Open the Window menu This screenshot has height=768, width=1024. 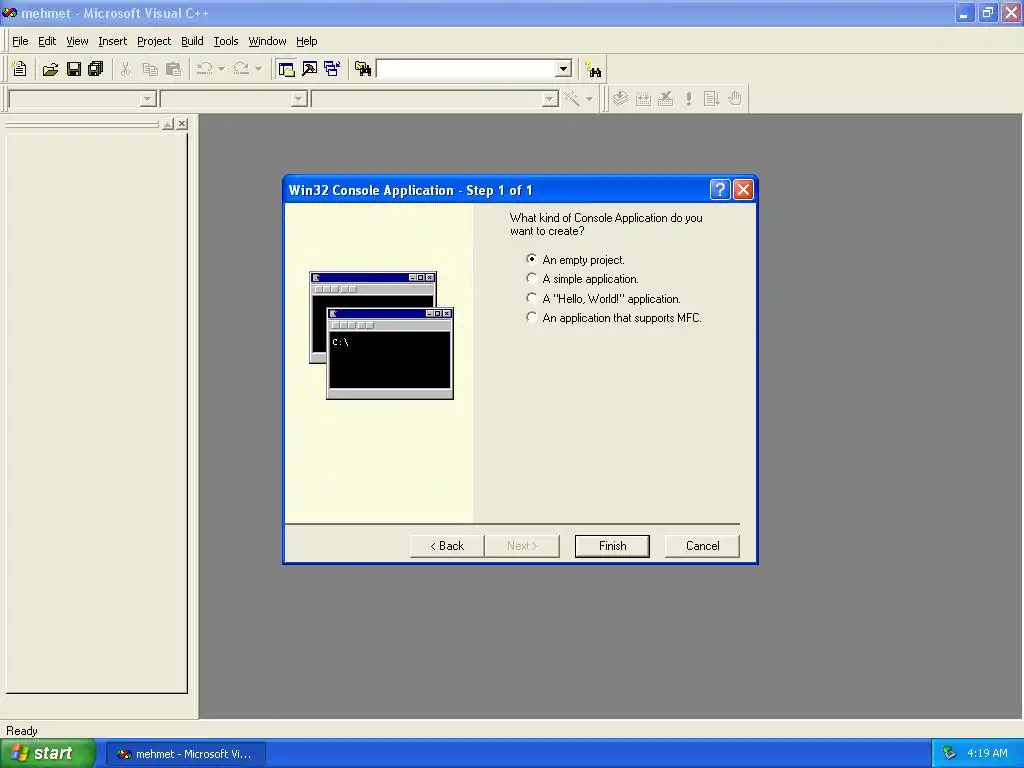pos(267,41)
